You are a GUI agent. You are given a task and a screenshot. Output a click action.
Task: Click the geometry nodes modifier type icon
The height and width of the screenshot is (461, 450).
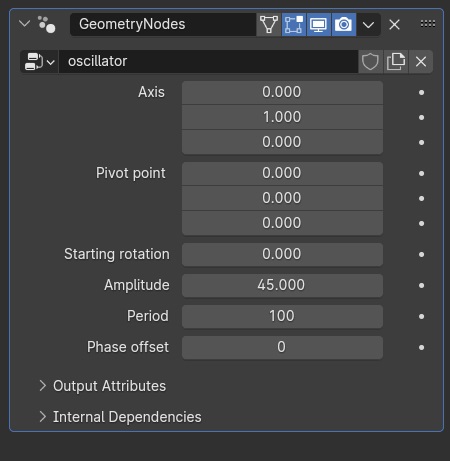47,24
